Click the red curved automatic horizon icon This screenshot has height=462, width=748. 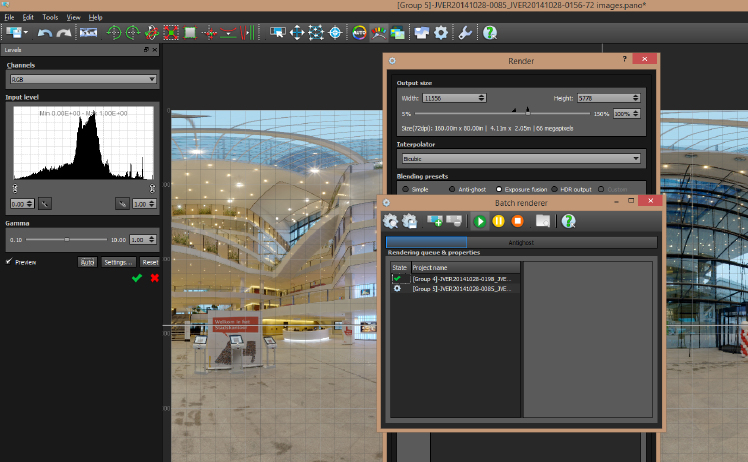pyautogui.click(x=229, y=33)
